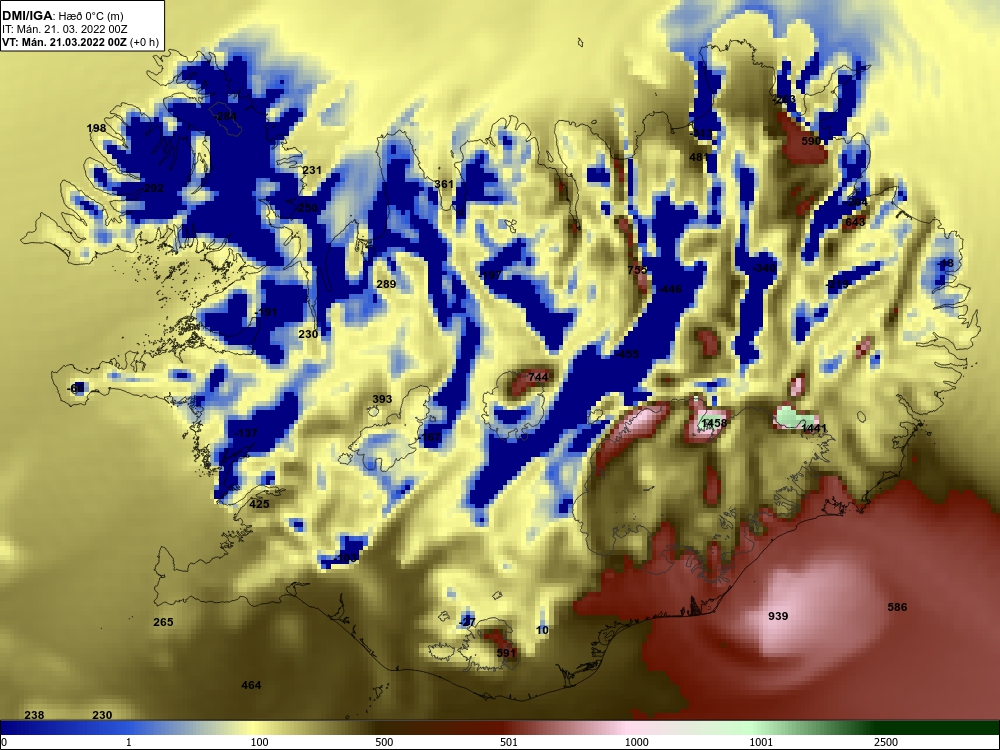Click the 198 height value on the map
Viewport: 1000px width, 750px height.
[96, 128]
